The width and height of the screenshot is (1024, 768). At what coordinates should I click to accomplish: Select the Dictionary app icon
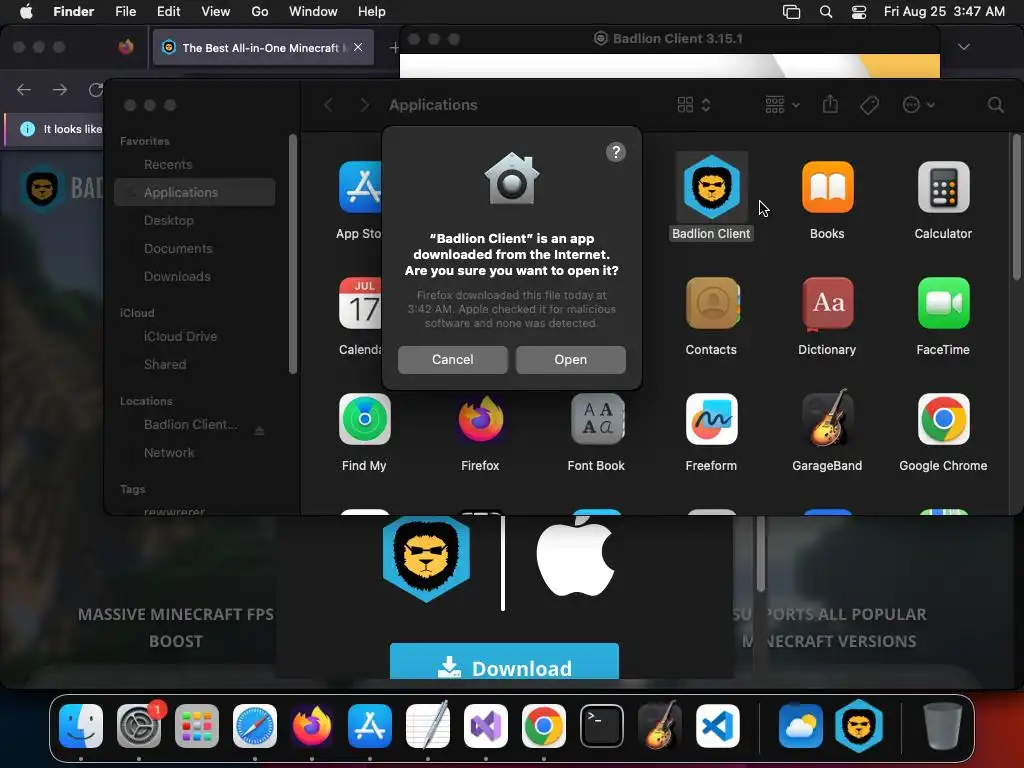pos(827,303)
